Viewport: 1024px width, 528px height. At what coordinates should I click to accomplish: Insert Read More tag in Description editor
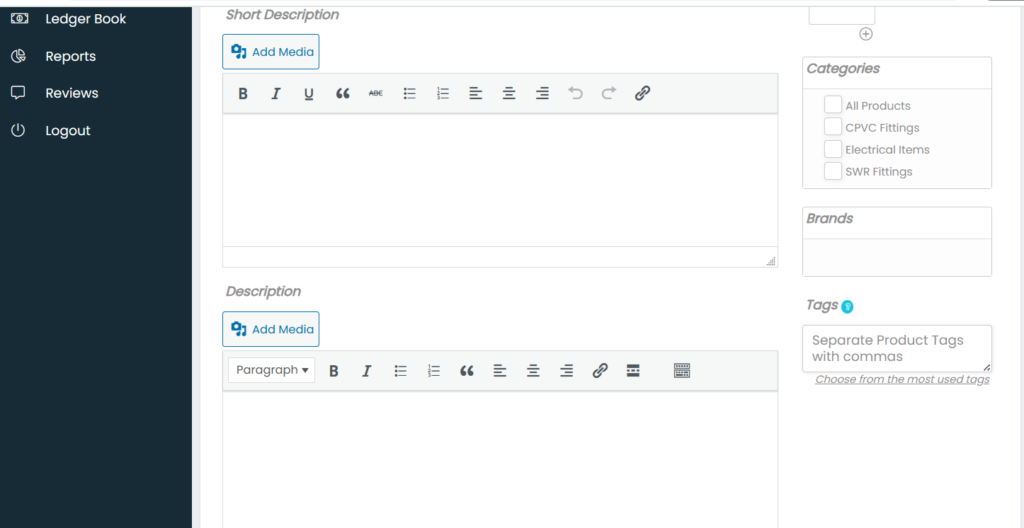pos(633,371)
